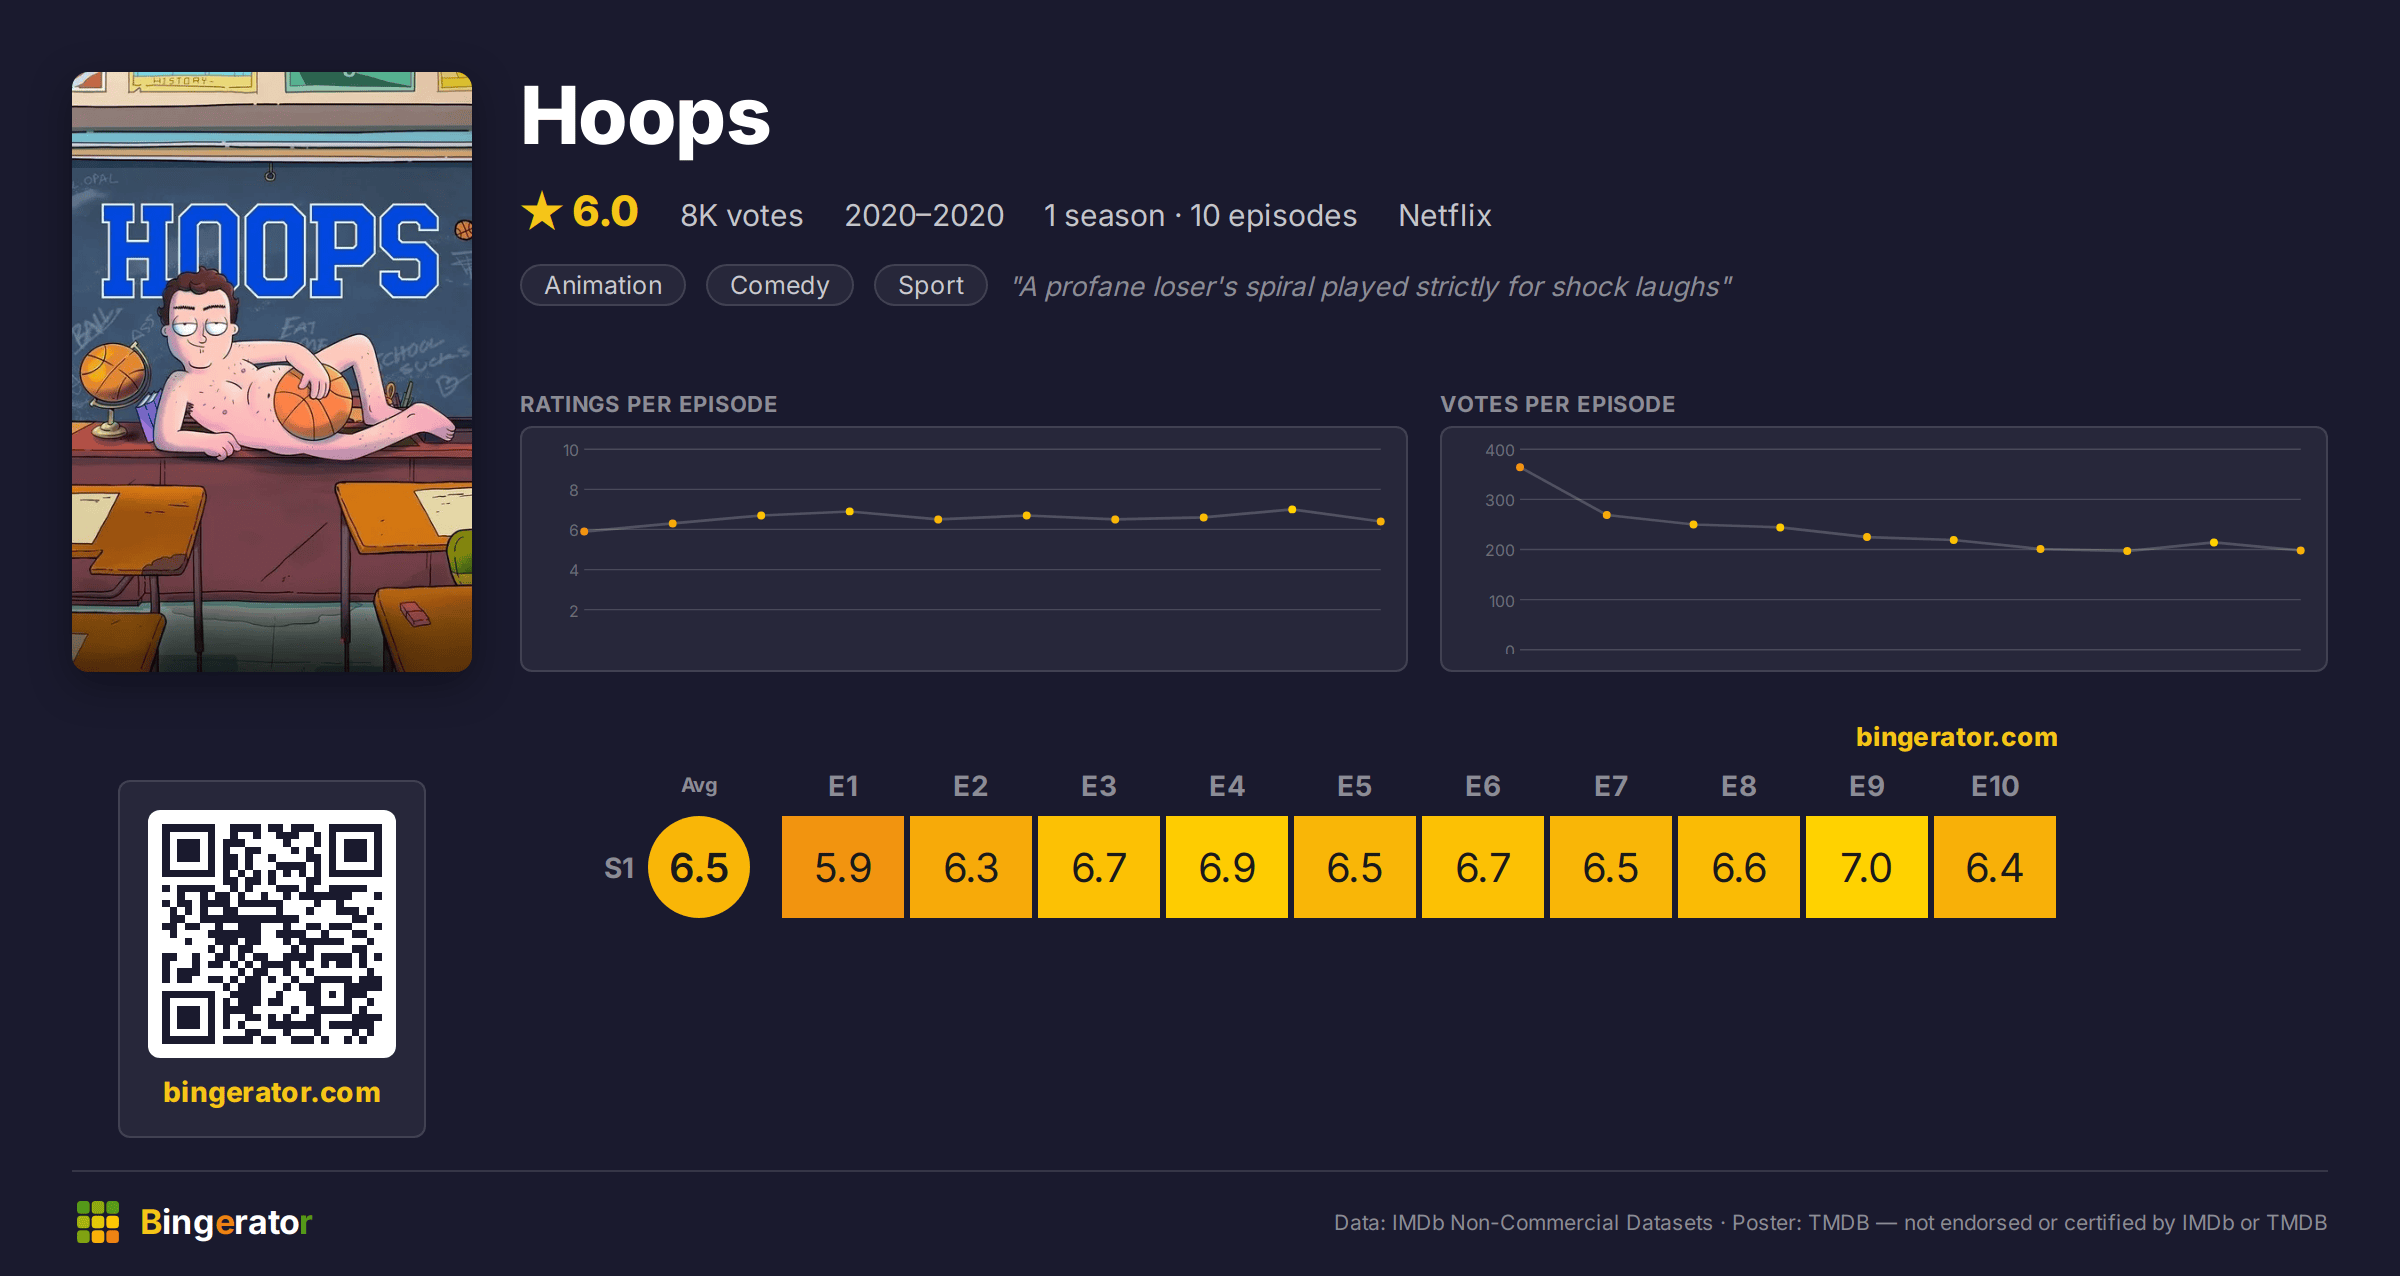
Task: Select the Sport genre tag
Action: (931, 285)
